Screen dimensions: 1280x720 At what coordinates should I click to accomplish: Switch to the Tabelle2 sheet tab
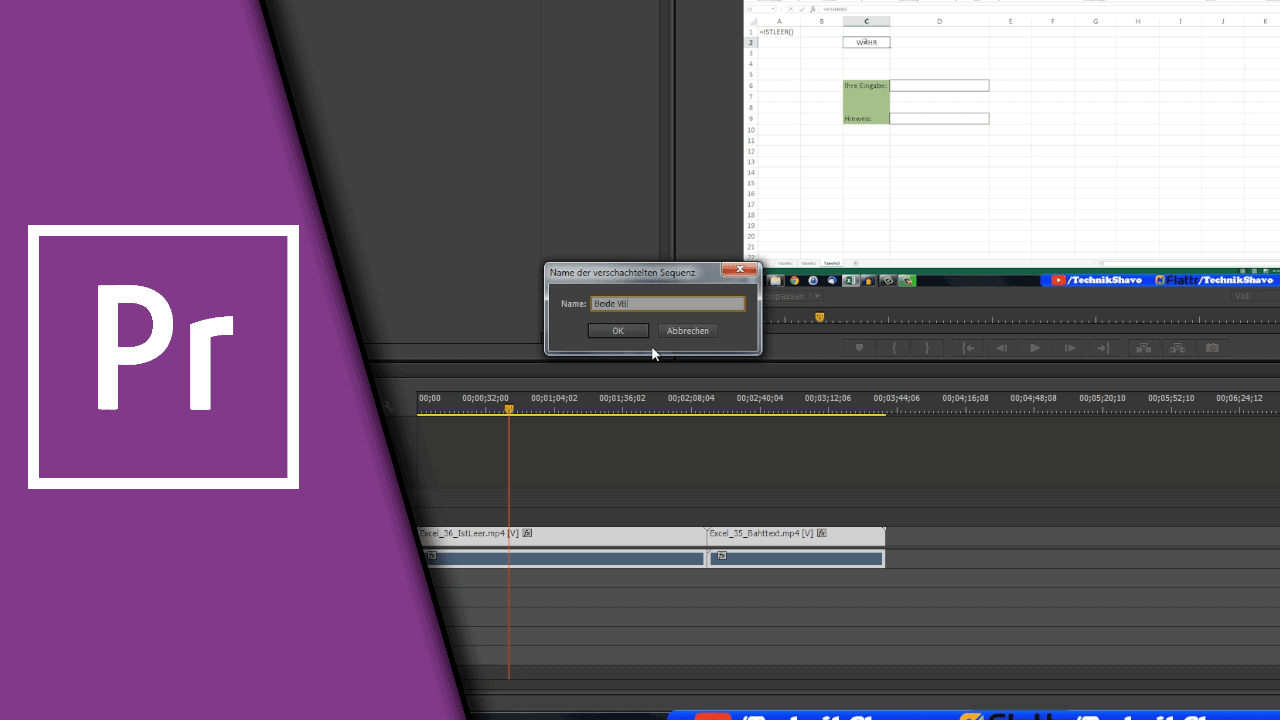pyautogui.click(x=808, y=262)
